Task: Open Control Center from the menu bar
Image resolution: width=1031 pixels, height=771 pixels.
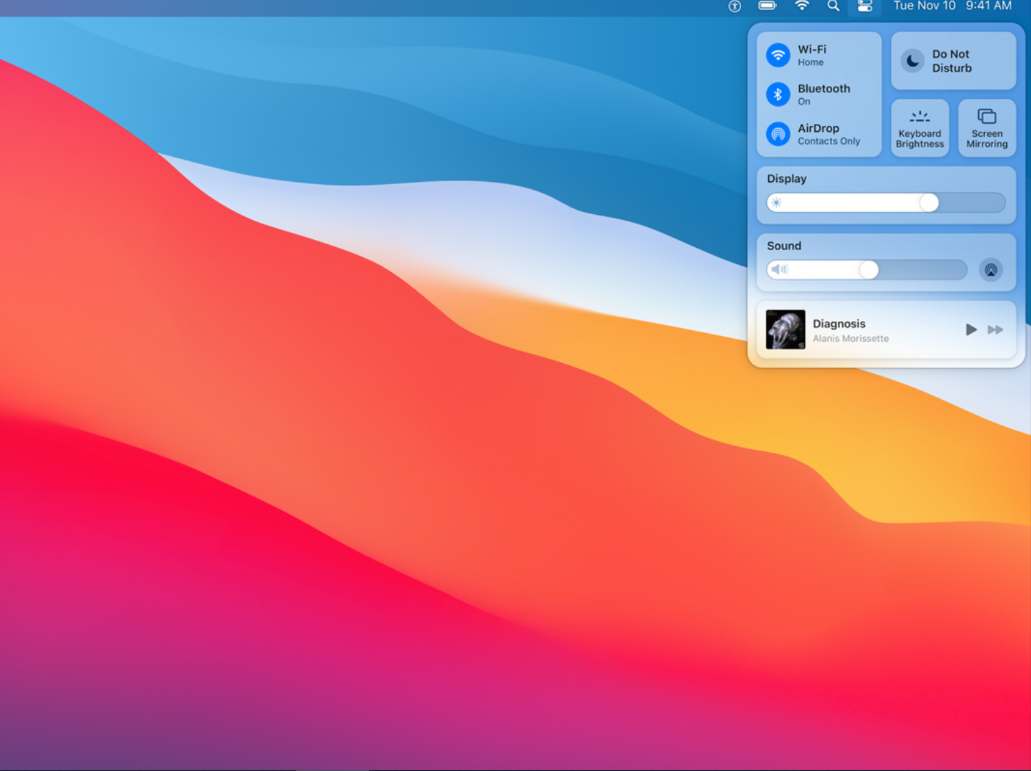Action: (x=864, y=6)
